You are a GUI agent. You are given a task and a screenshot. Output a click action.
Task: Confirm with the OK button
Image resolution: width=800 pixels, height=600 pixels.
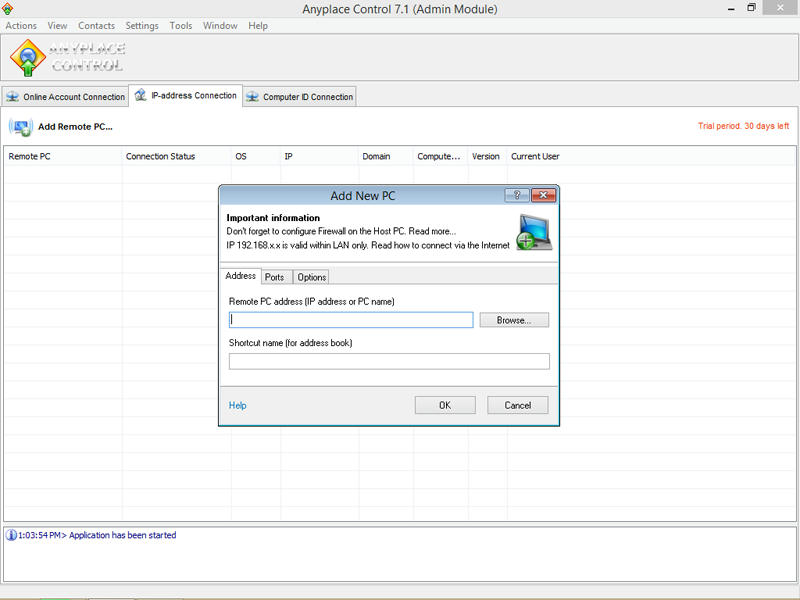coord(445,405)
